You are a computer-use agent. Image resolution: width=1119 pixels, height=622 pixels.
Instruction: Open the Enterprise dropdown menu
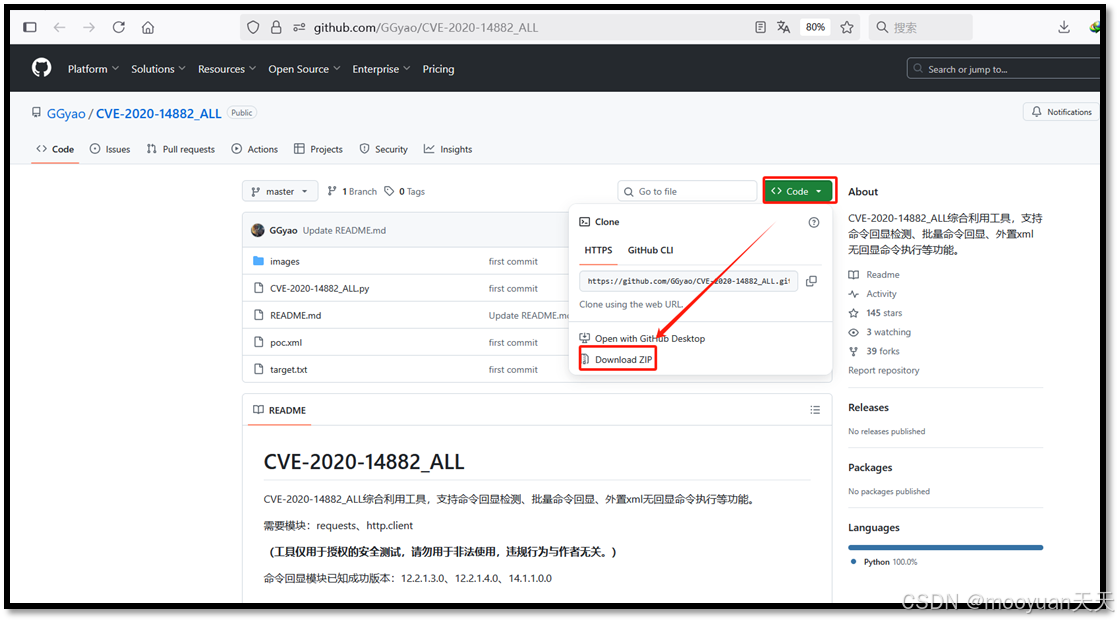[x=381, y=68]
